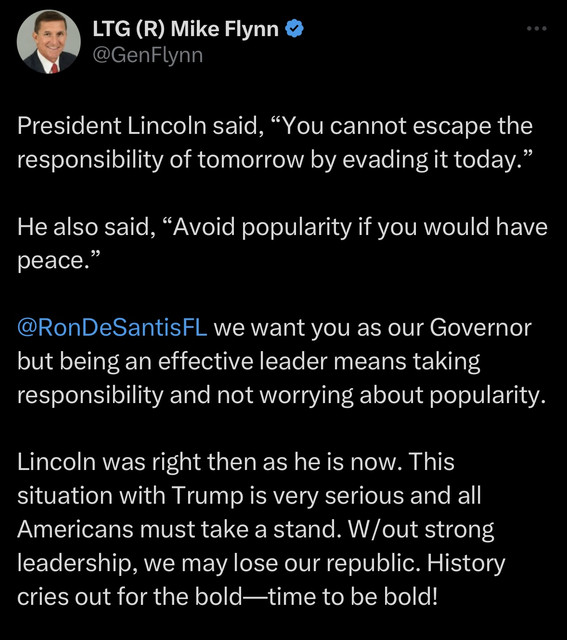The image size is (567, 640).
Task: Click the 'leadership, we may lose our republic' line
Action: [x=218, y=564]
